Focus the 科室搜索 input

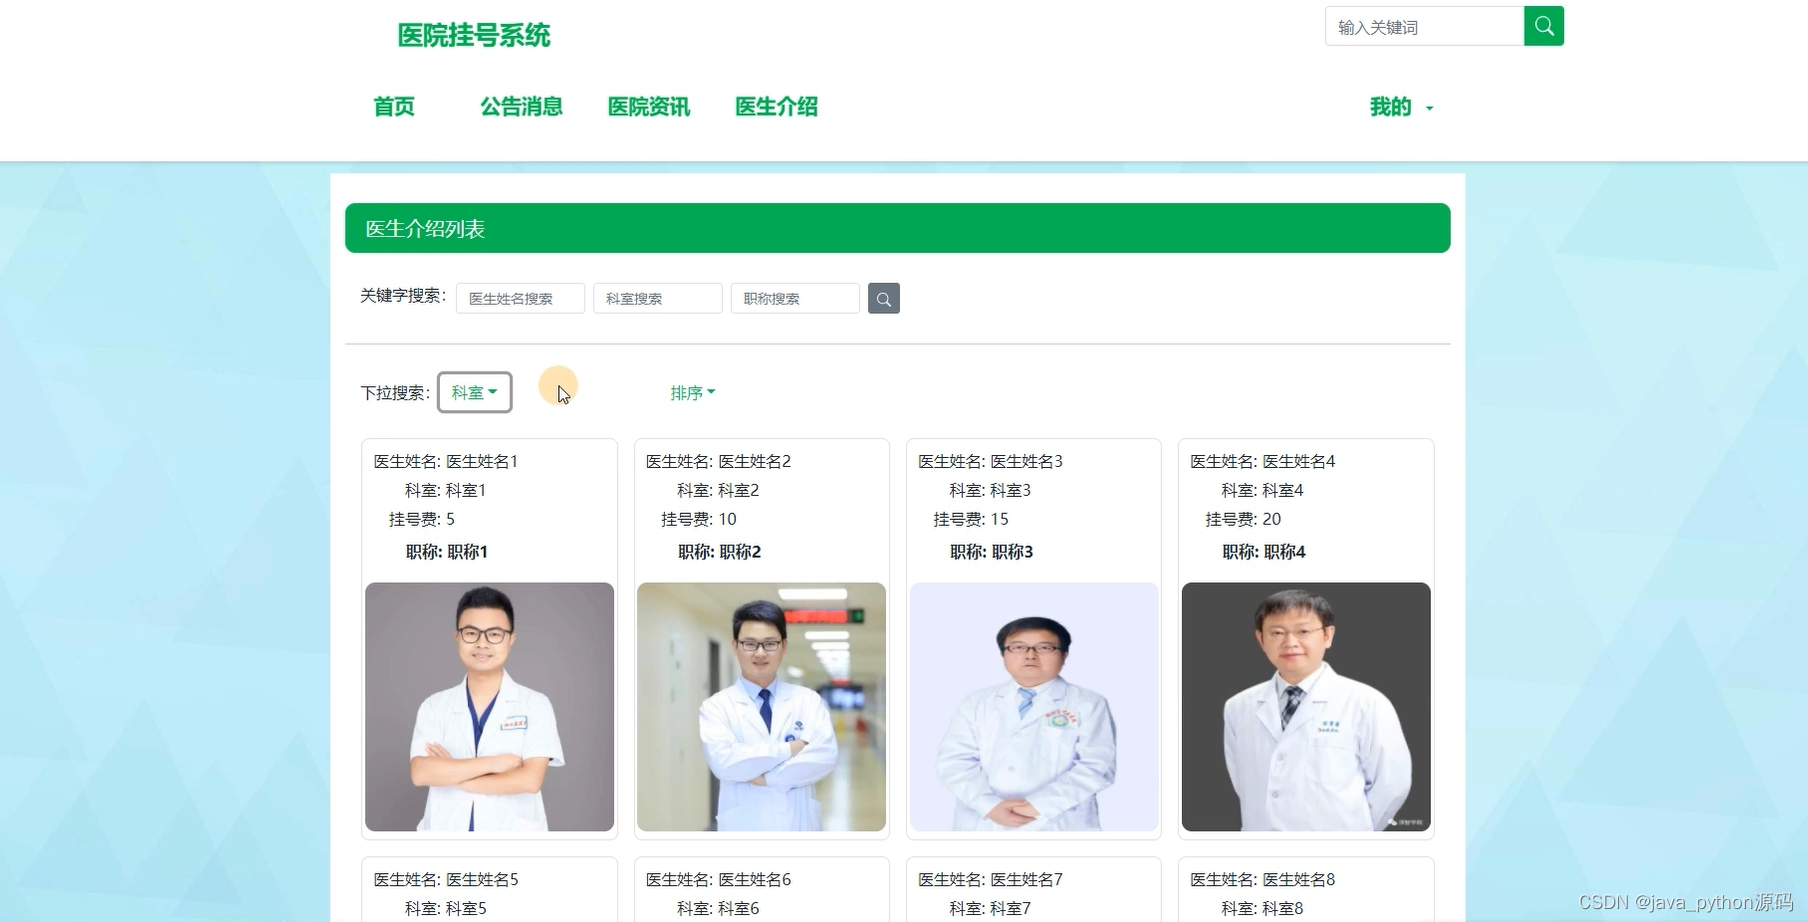[x=658, y=298]
